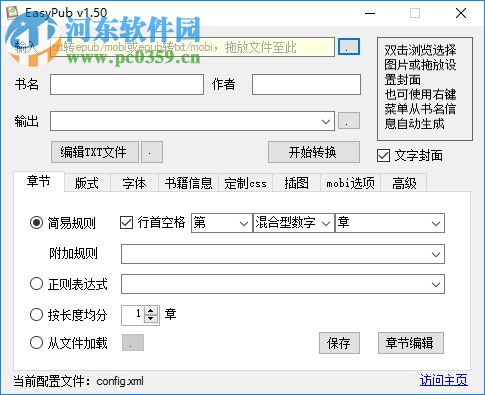
Task: Switch to the 插图 tab
Action: pyautogui.click(x=296, y=183)
